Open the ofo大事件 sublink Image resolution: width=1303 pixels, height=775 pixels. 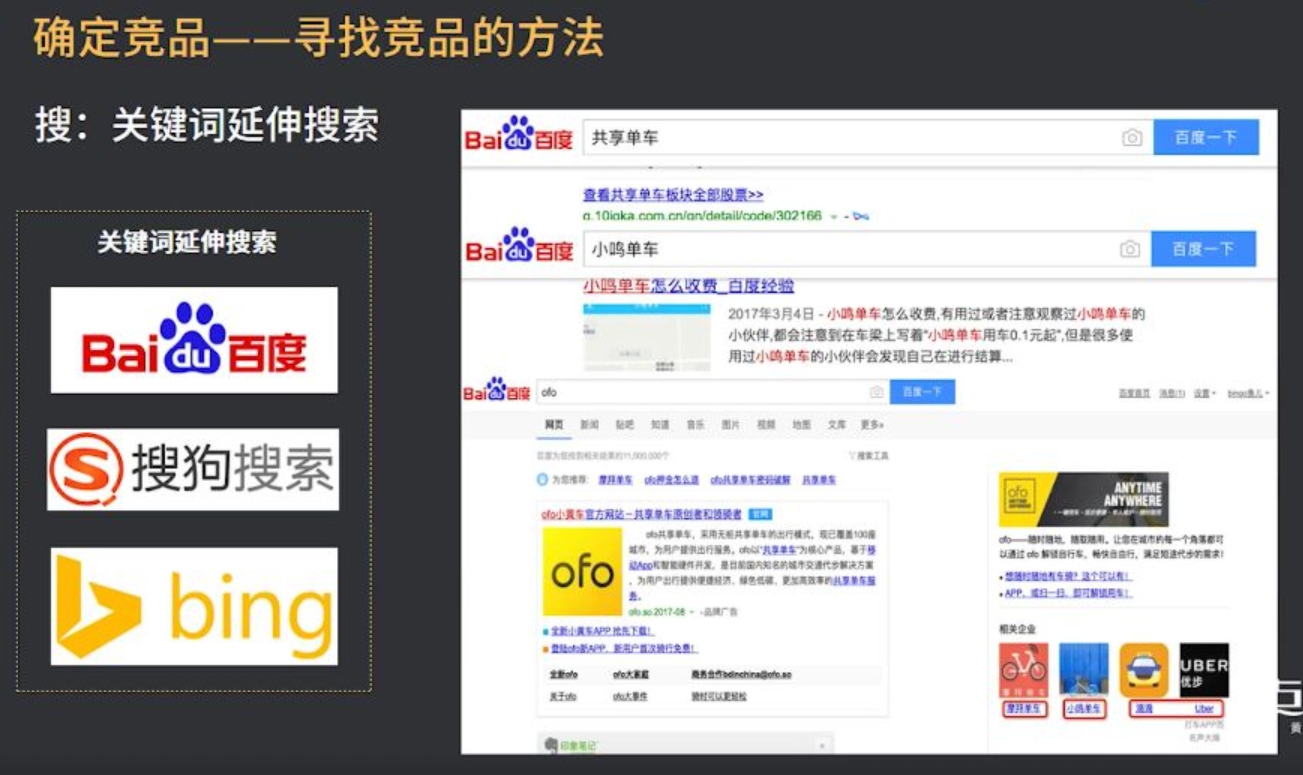coord(629,696)
